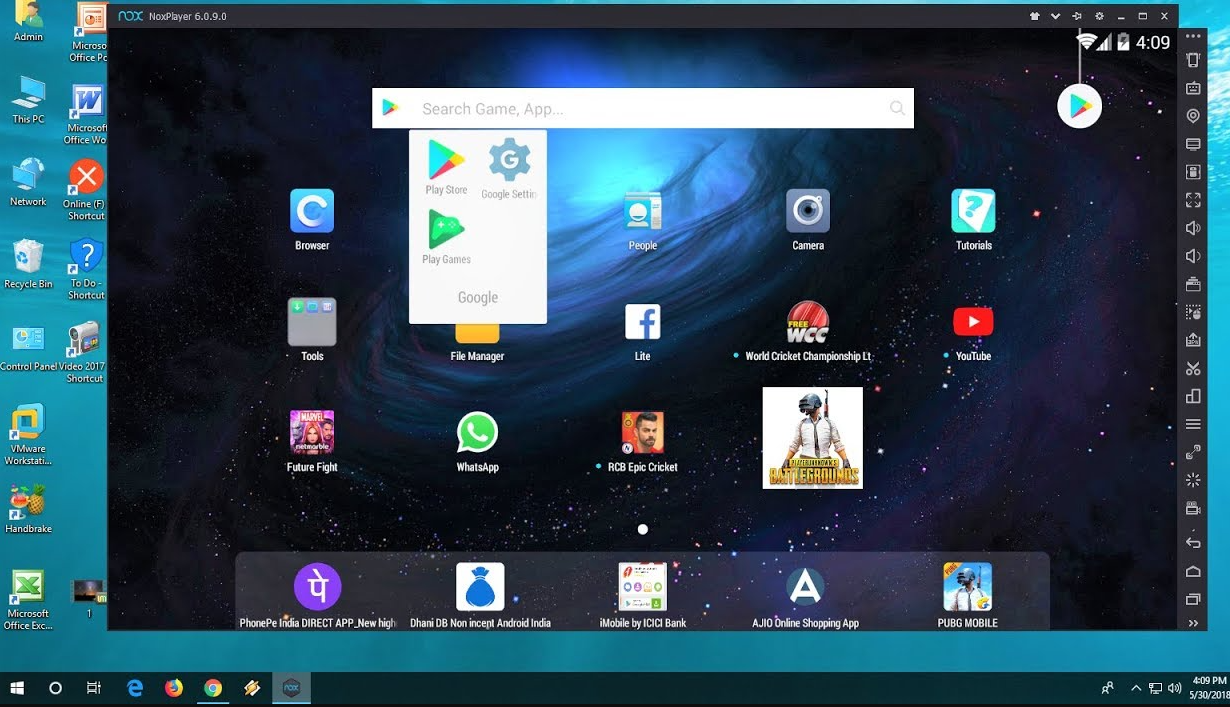1230x707 pixels.
Task: Open the People contacts app
Action: pos(642,220)
